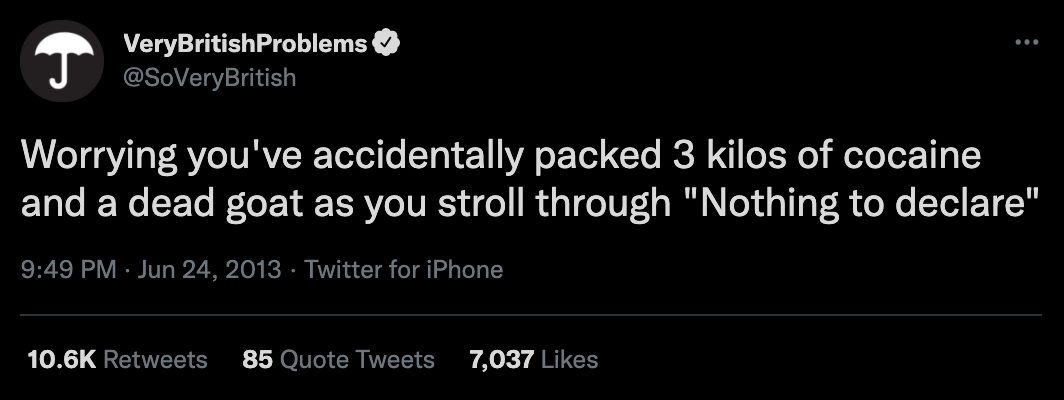The height and width of the screenshot is (400, 1064).
Task: Show the Likes label list
Action: (x=569, y=359)
